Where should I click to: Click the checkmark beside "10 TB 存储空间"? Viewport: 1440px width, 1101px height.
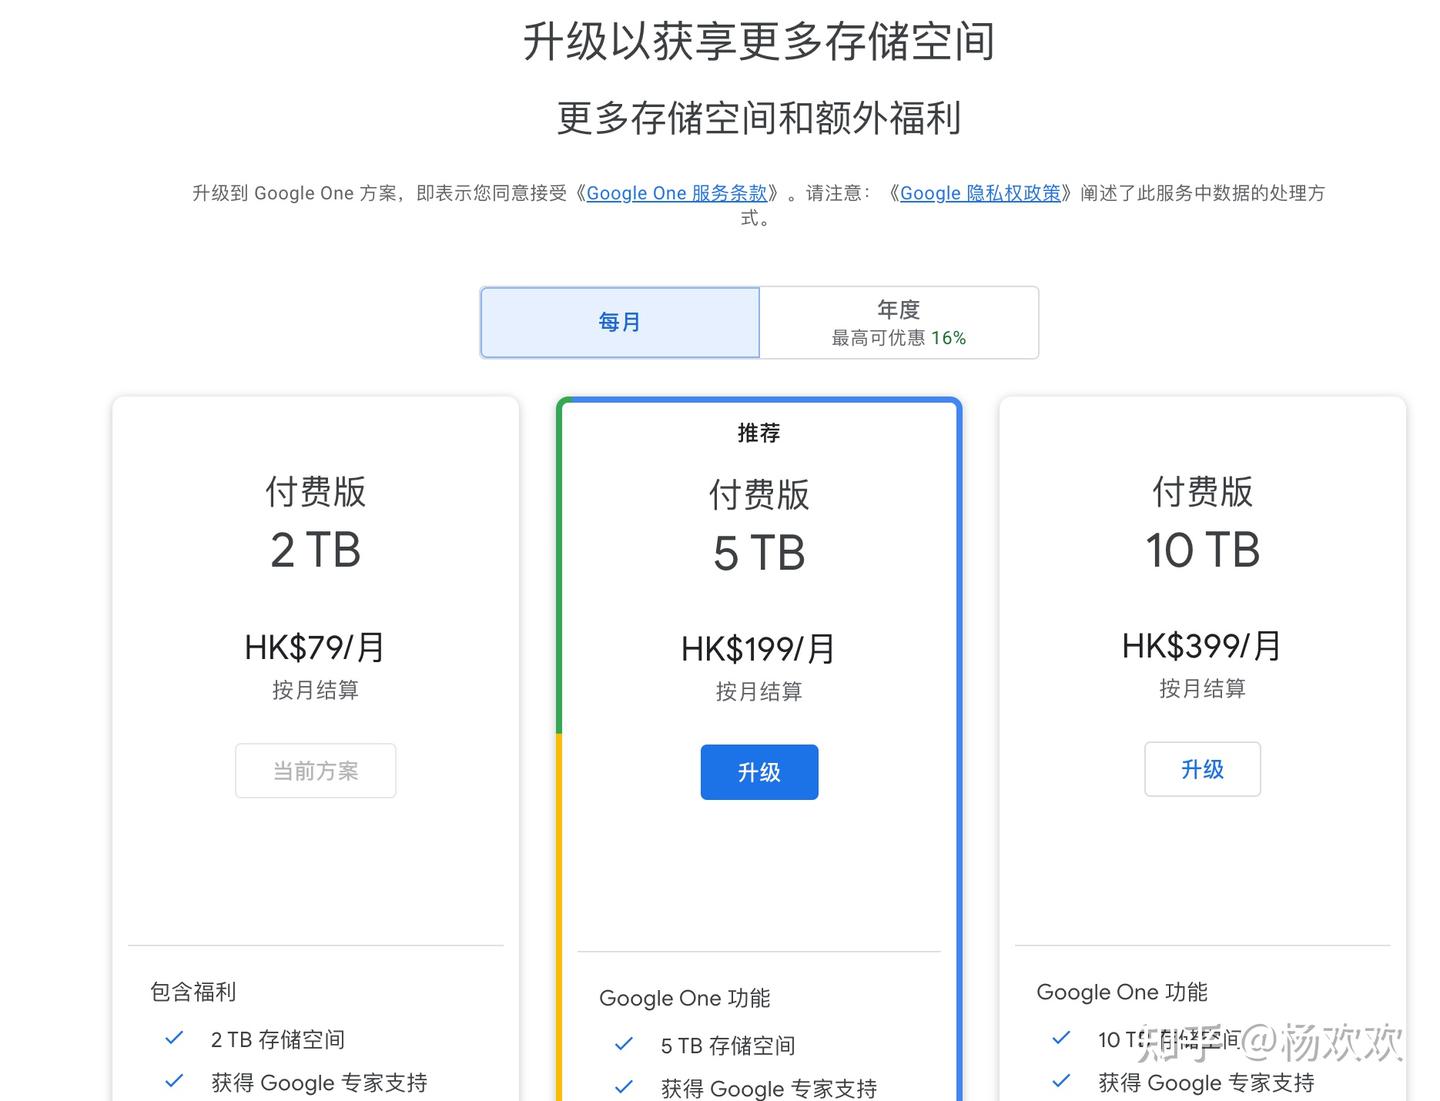(x=1061, y=1039)
